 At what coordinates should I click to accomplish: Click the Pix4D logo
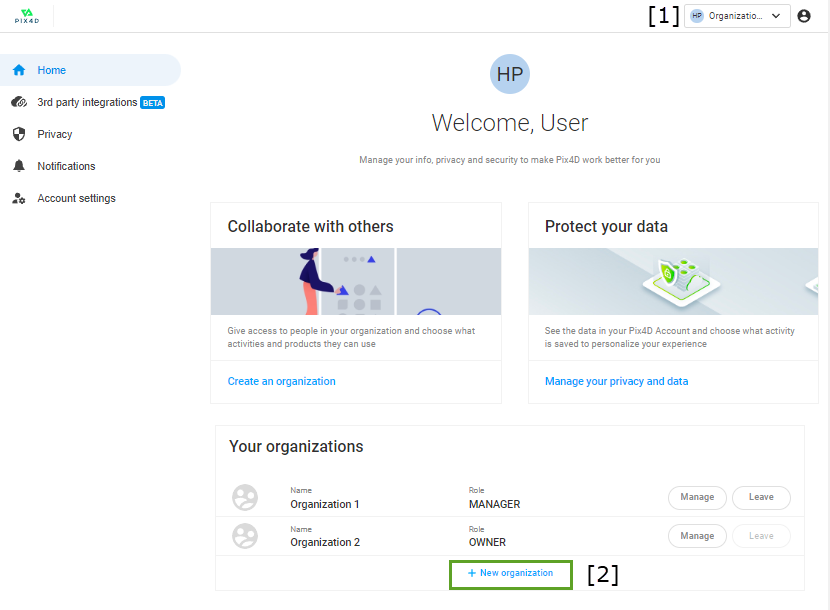coord(25,15)
